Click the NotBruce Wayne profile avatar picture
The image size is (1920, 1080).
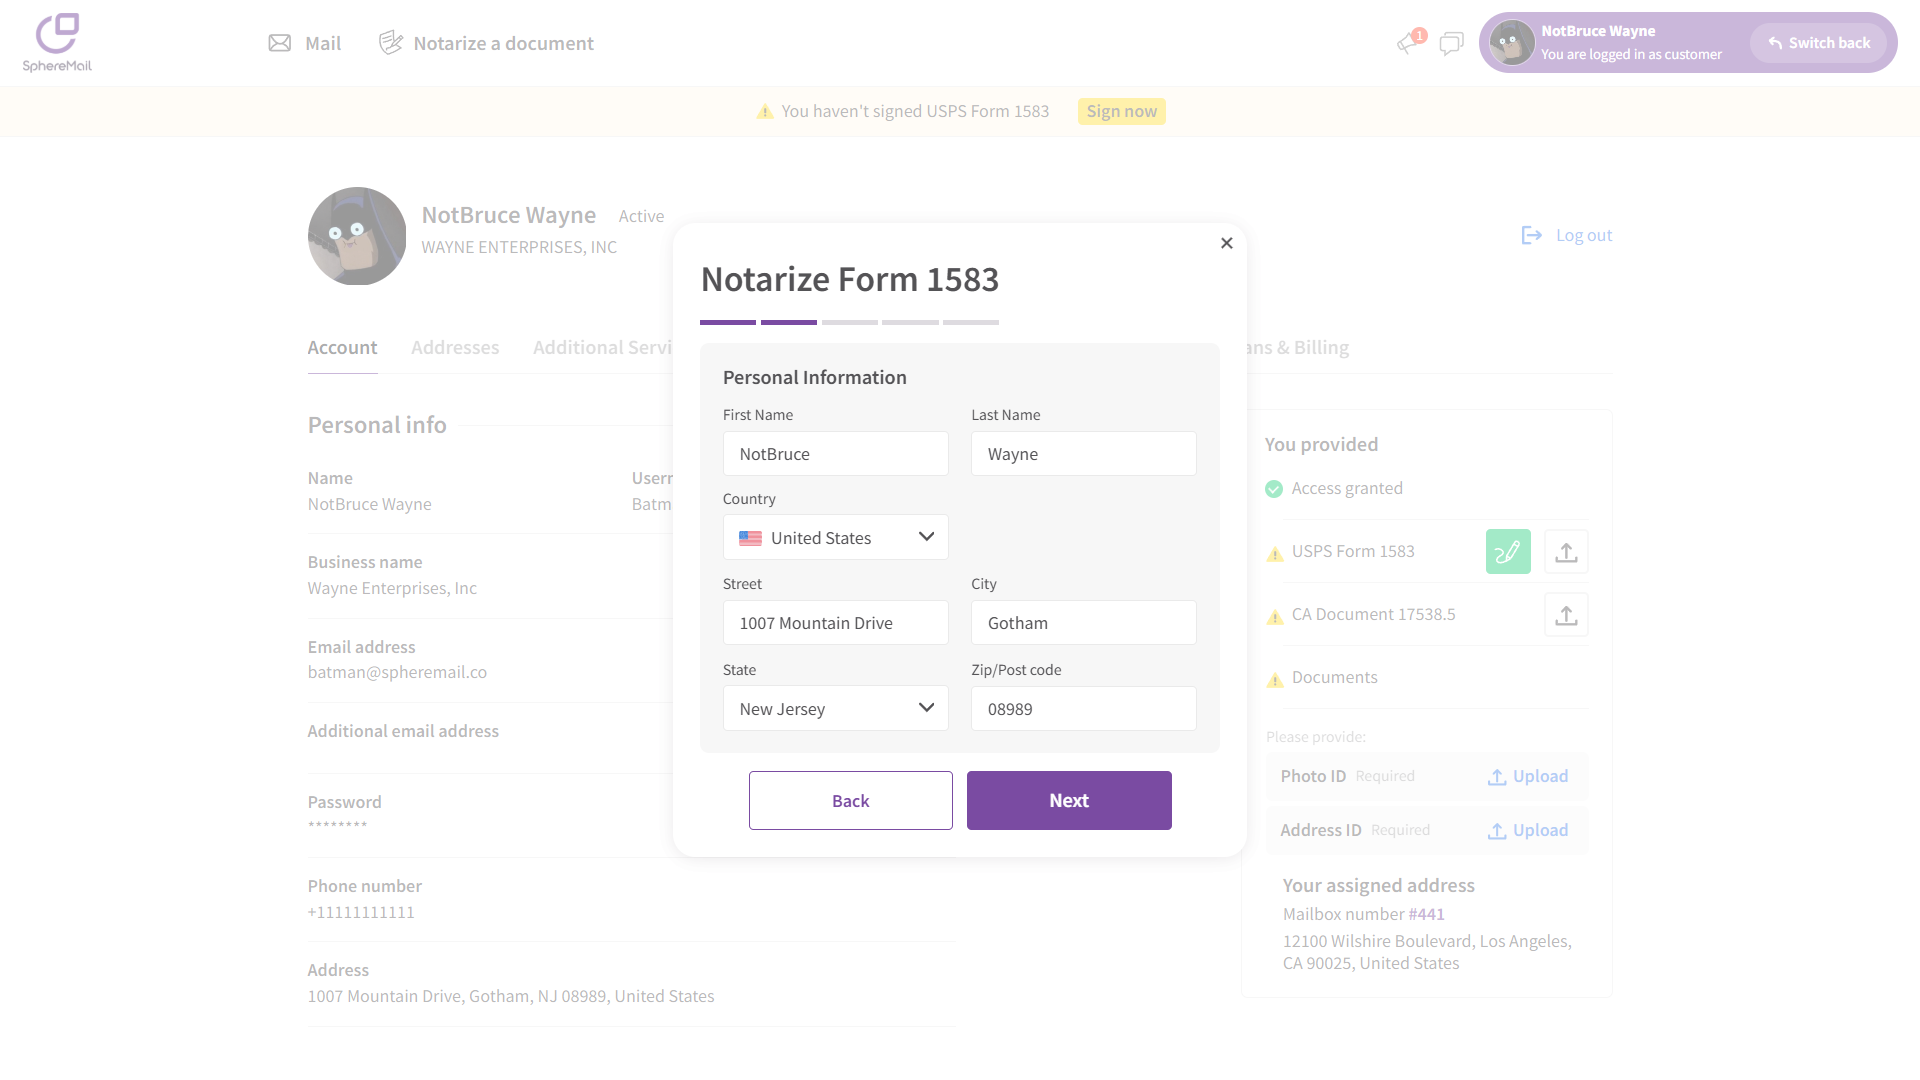(357, 236)
